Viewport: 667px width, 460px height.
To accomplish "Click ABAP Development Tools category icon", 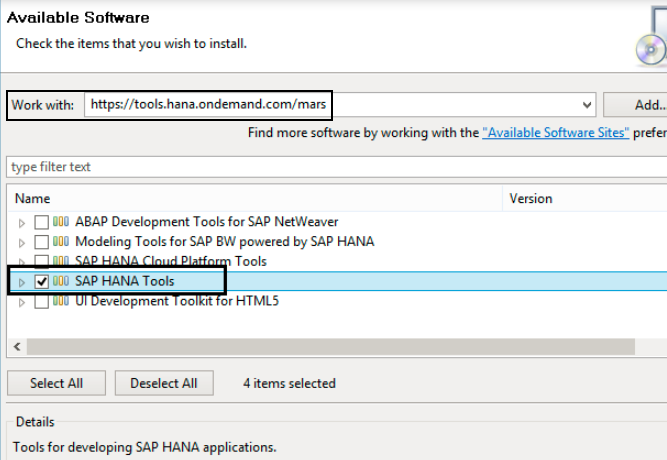I will pos(61,222).
